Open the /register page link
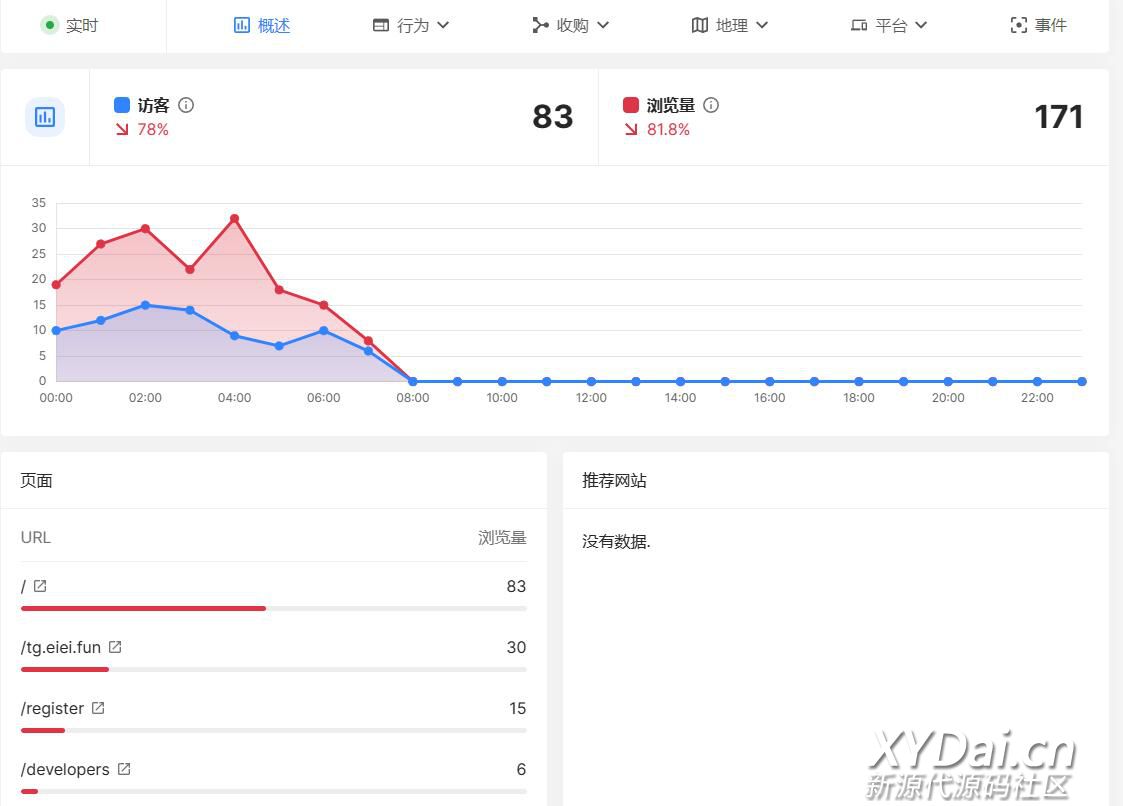 (53, 708)
